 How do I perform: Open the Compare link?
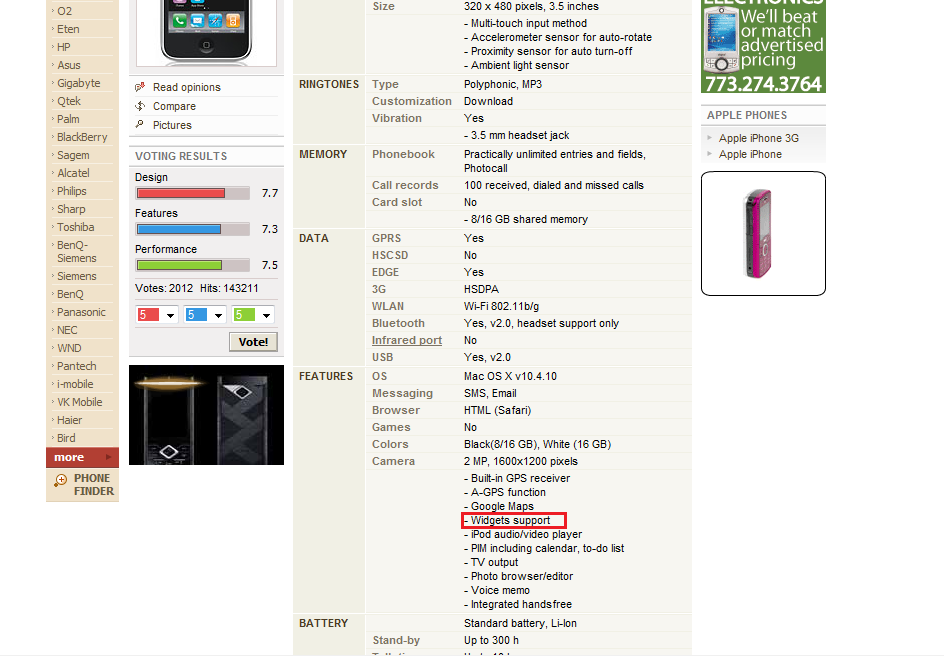pyautogui.click(x=174, y=106)
